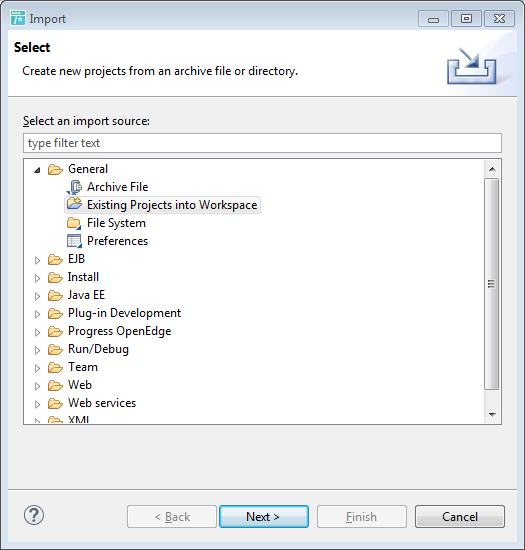Click the File System folder icon
This screenshot has height=550, width=525.
(74, 223)
